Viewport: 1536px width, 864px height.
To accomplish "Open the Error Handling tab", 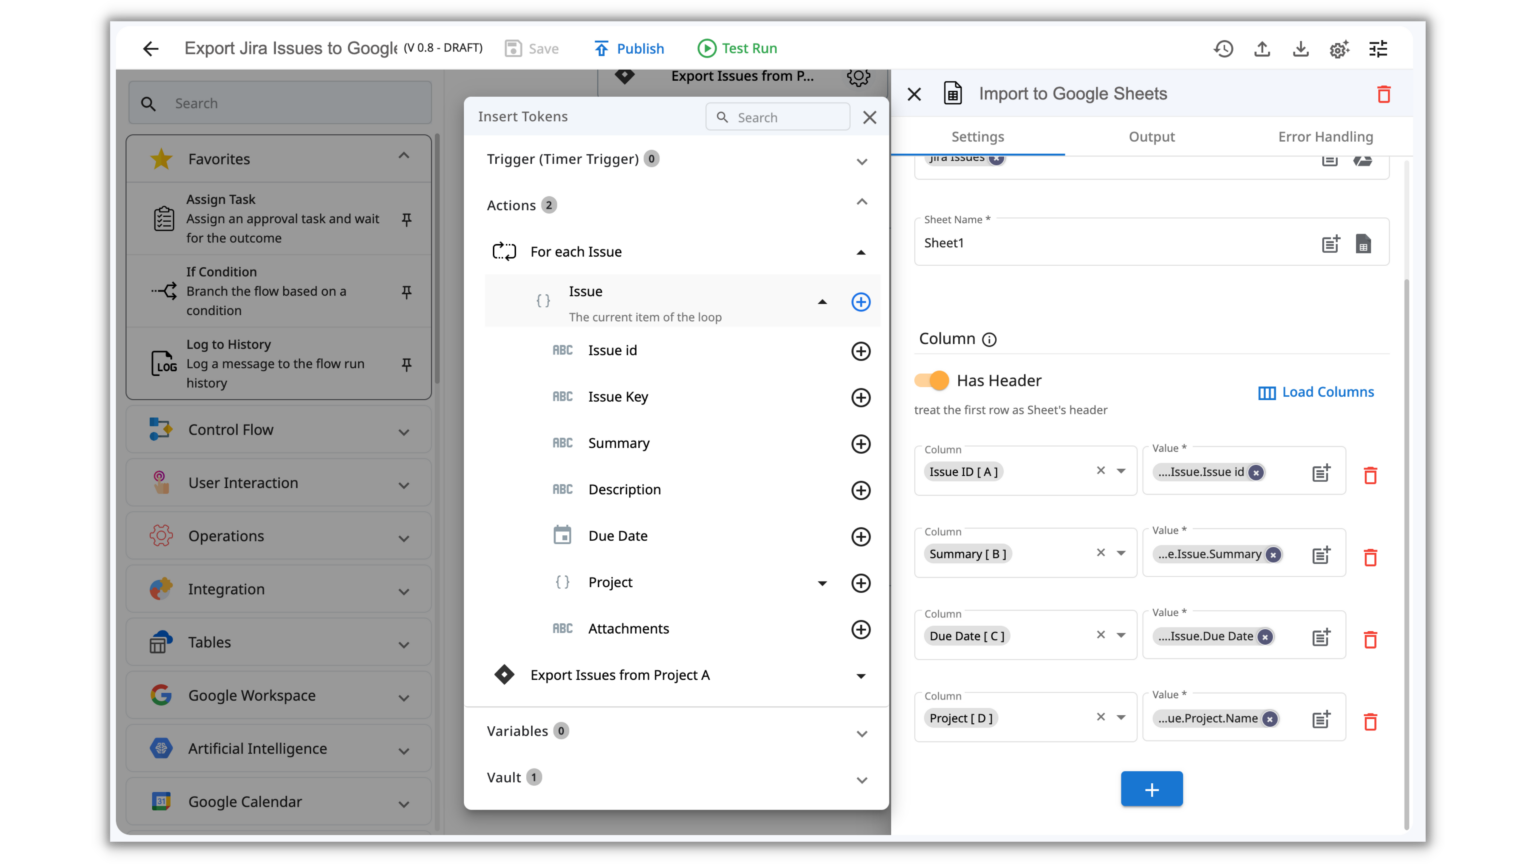I will pos(1324,136).
